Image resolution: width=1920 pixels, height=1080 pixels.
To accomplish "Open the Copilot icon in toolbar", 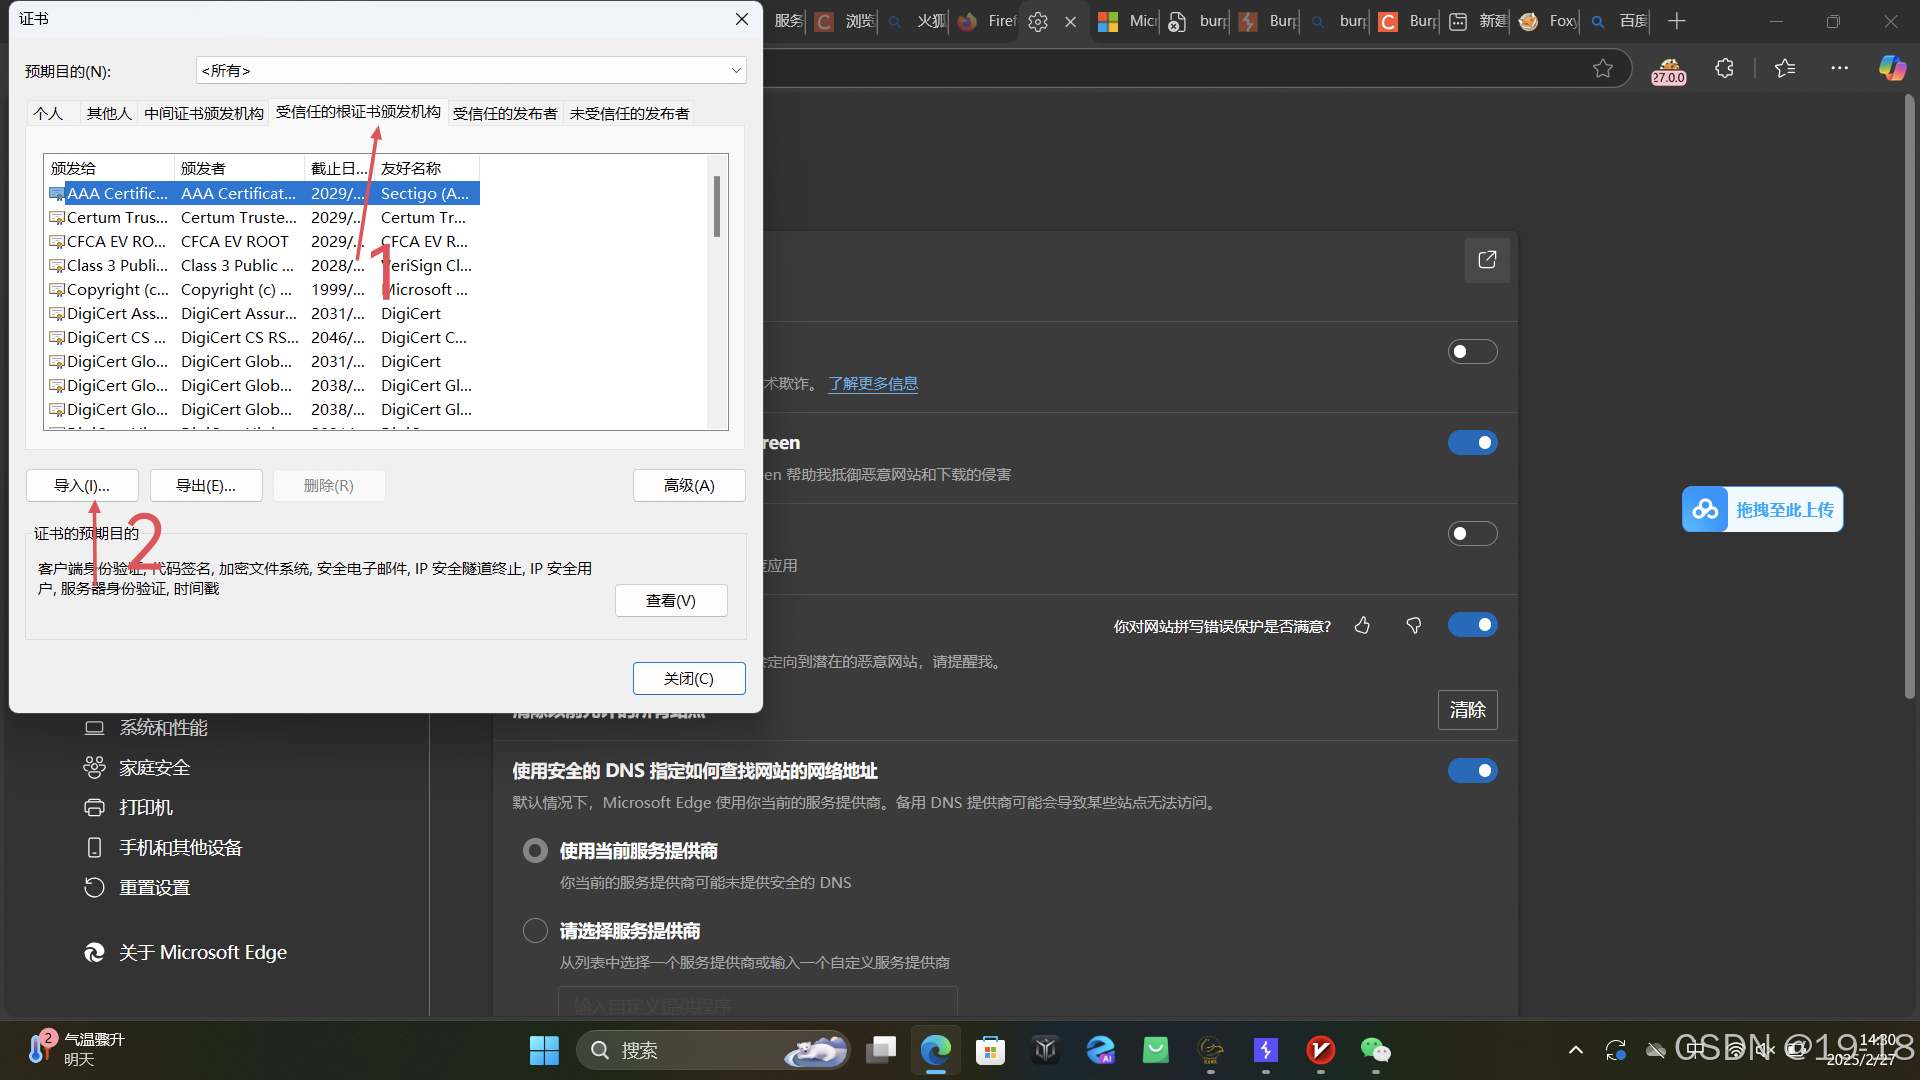I will 1891,68.
